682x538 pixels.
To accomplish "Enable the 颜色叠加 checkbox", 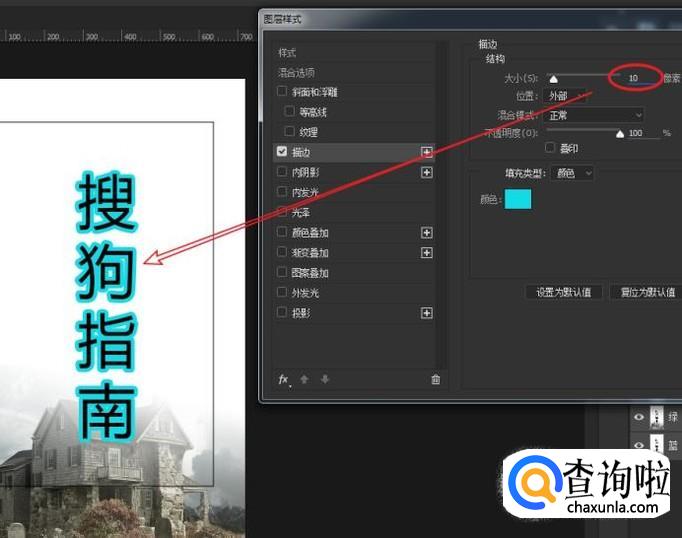I will [282, 232].
